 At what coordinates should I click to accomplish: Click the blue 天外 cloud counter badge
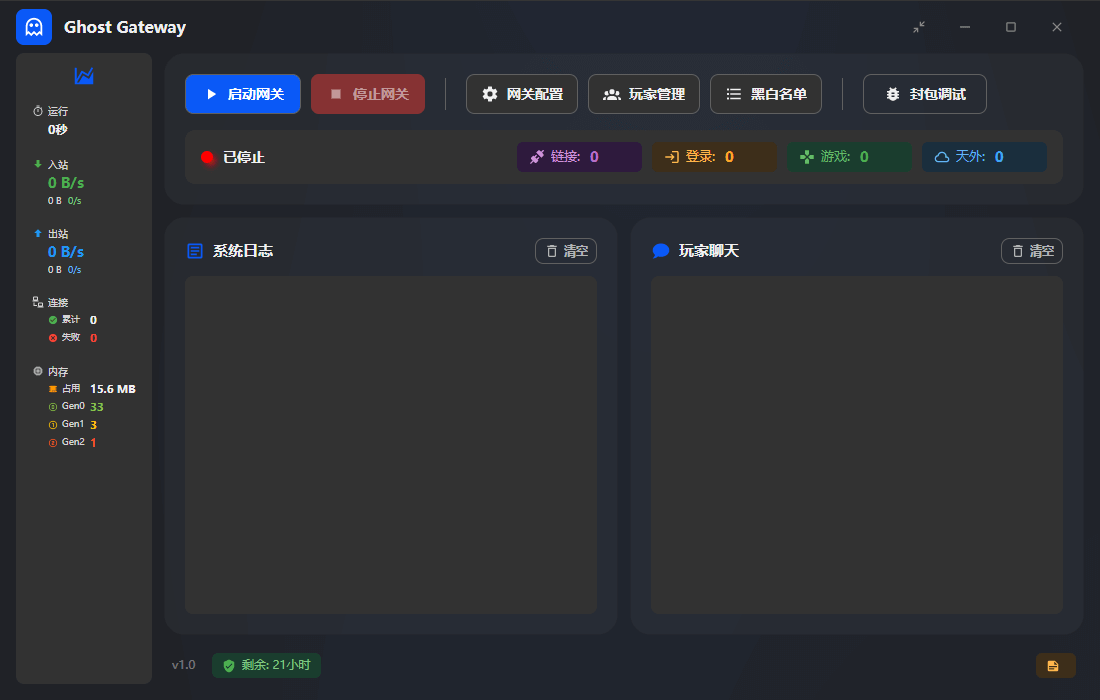point(984,157)
